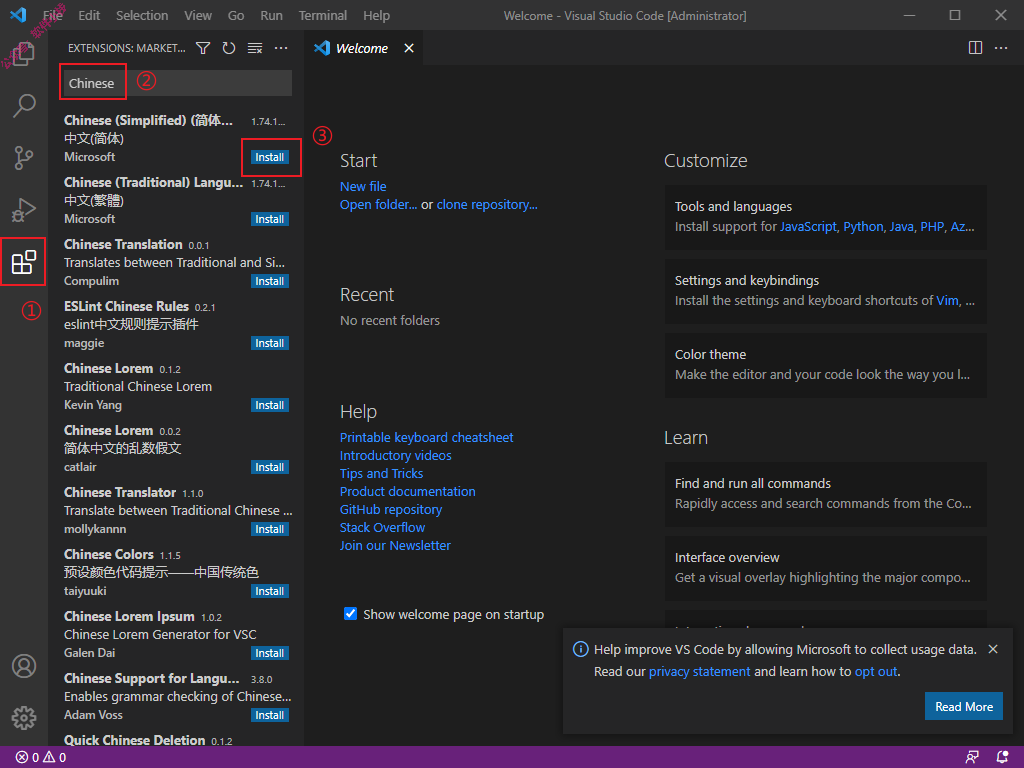Close the Welcome tab

(409, 48)
